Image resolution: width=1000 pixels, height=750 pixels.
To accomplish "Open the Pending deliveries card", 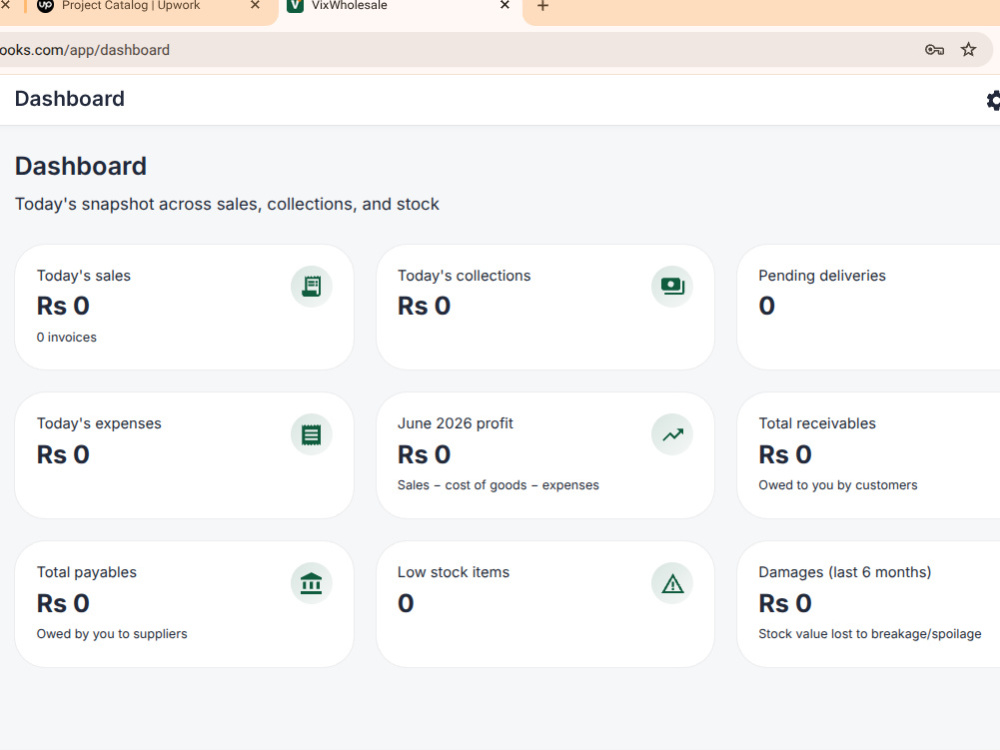I will [x=869, y=307].
